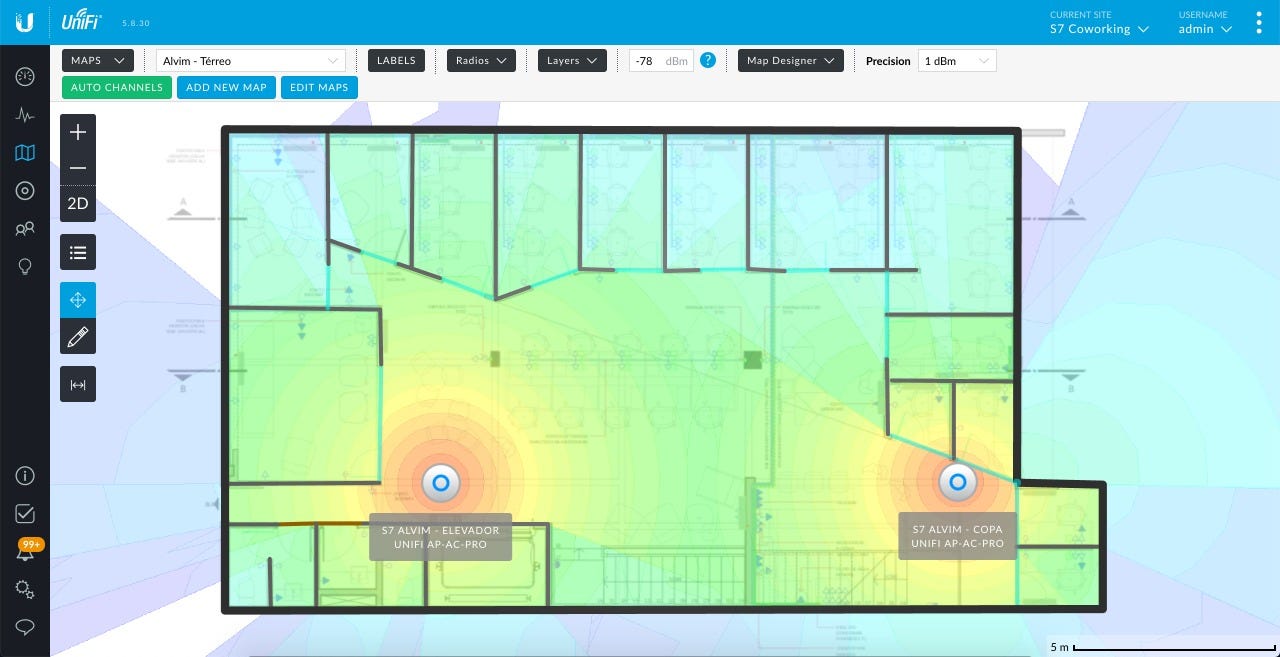Open the Devices section in sidebar

point(25,191)
